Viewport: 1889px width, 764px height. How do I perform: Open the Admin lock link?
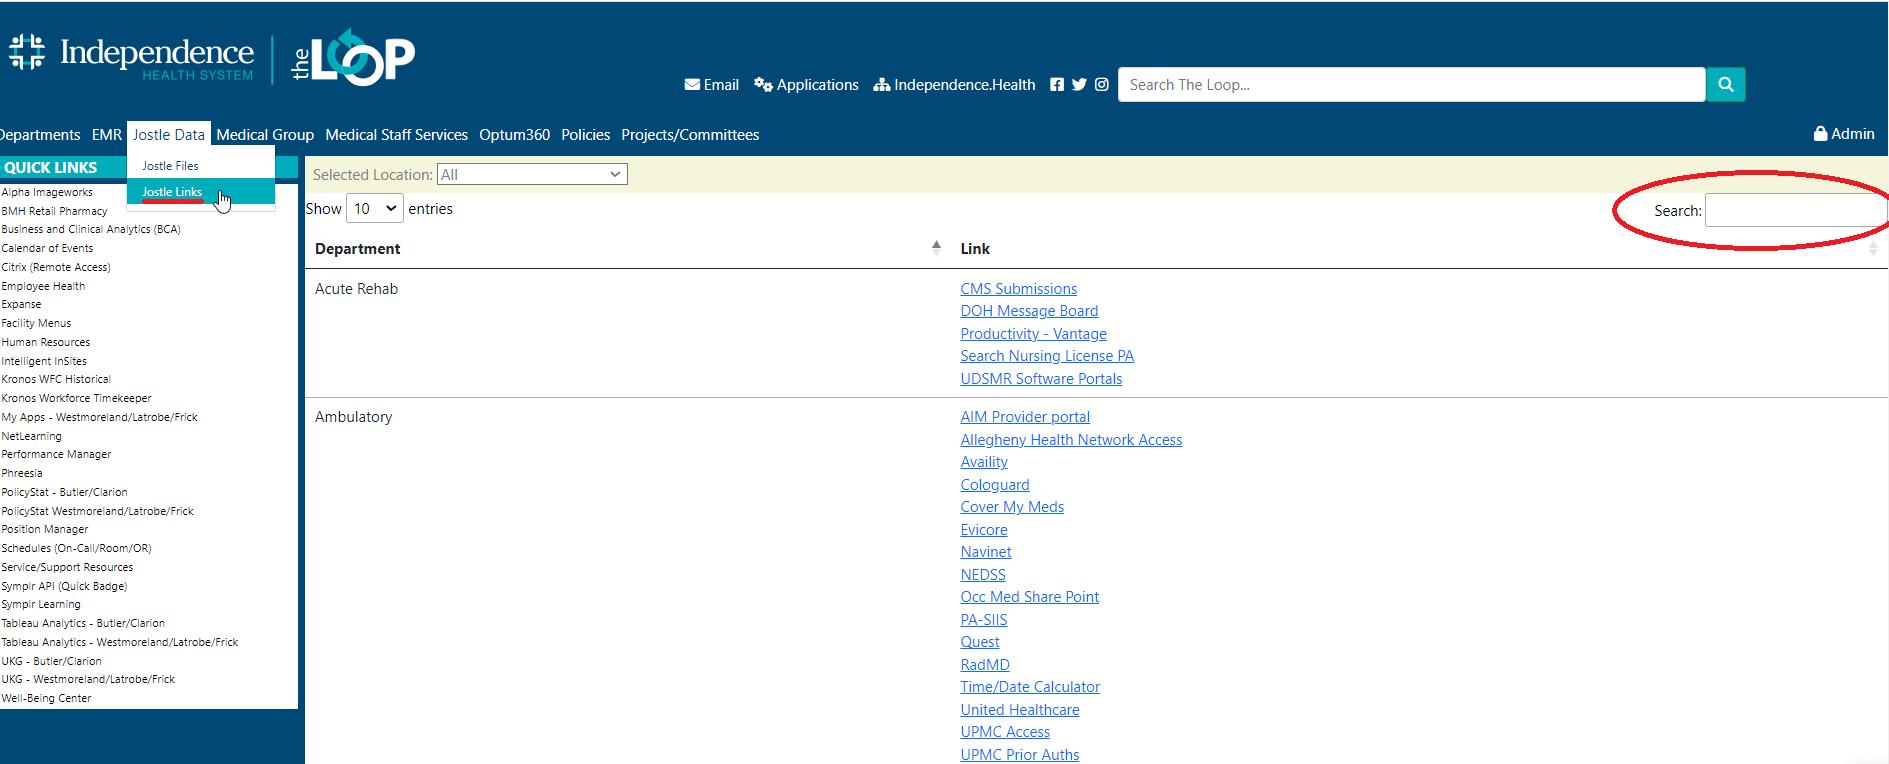click(x=1844, y=134)
